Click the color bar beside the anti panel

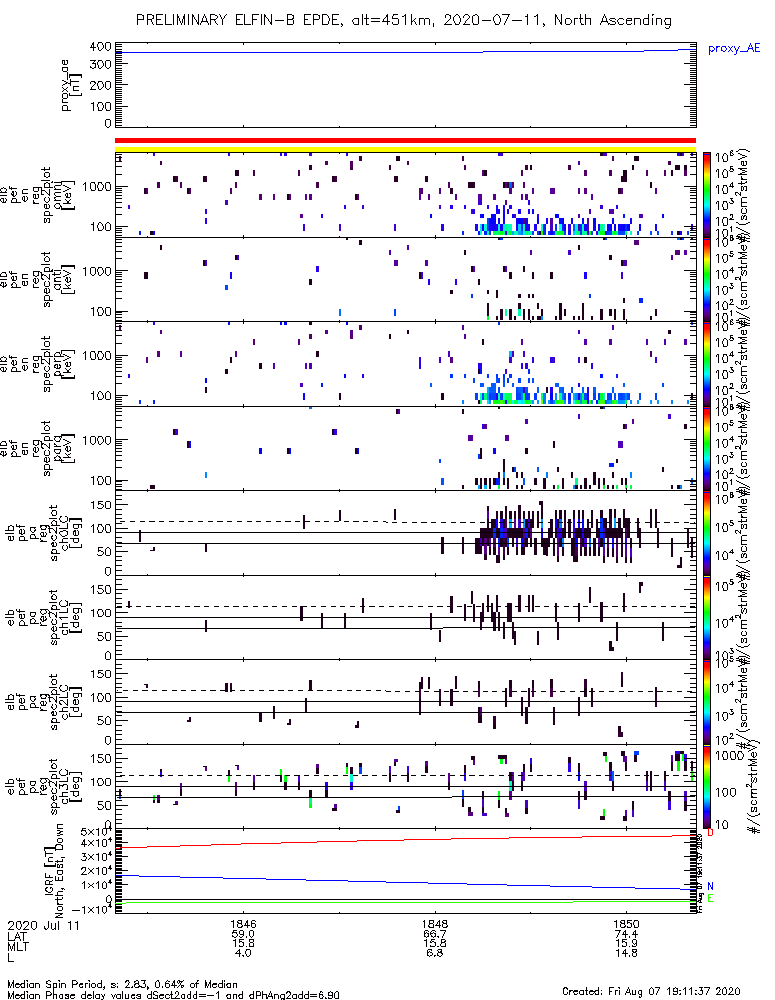pos(706,279)
